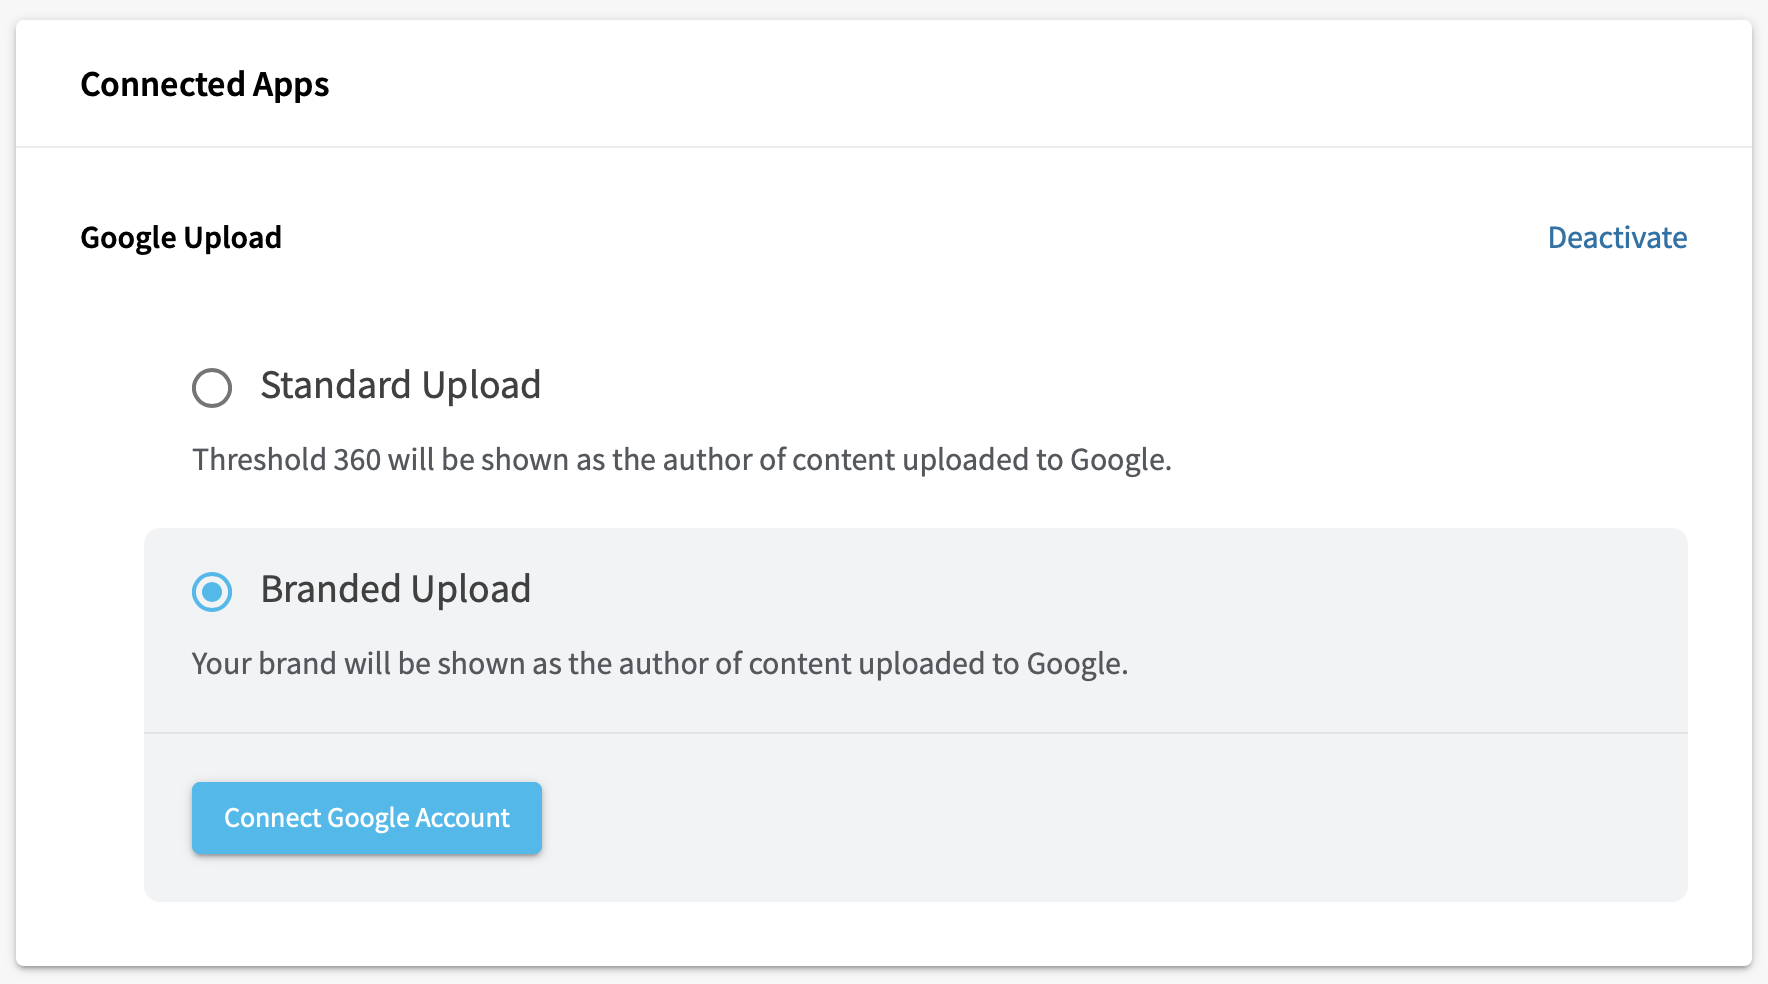
Task: Click the 'Your brand will be shown' description
Action: click(x=660, y=664)
